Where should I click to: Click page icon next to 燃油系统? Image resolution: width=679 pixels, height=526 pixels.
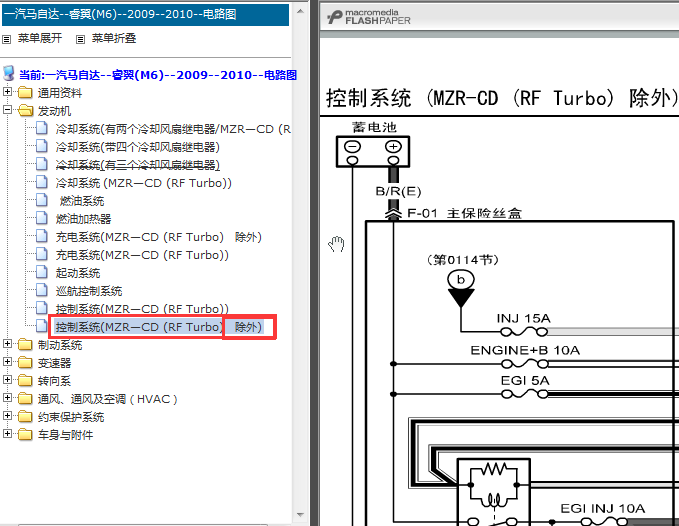(x=42, y=200)
